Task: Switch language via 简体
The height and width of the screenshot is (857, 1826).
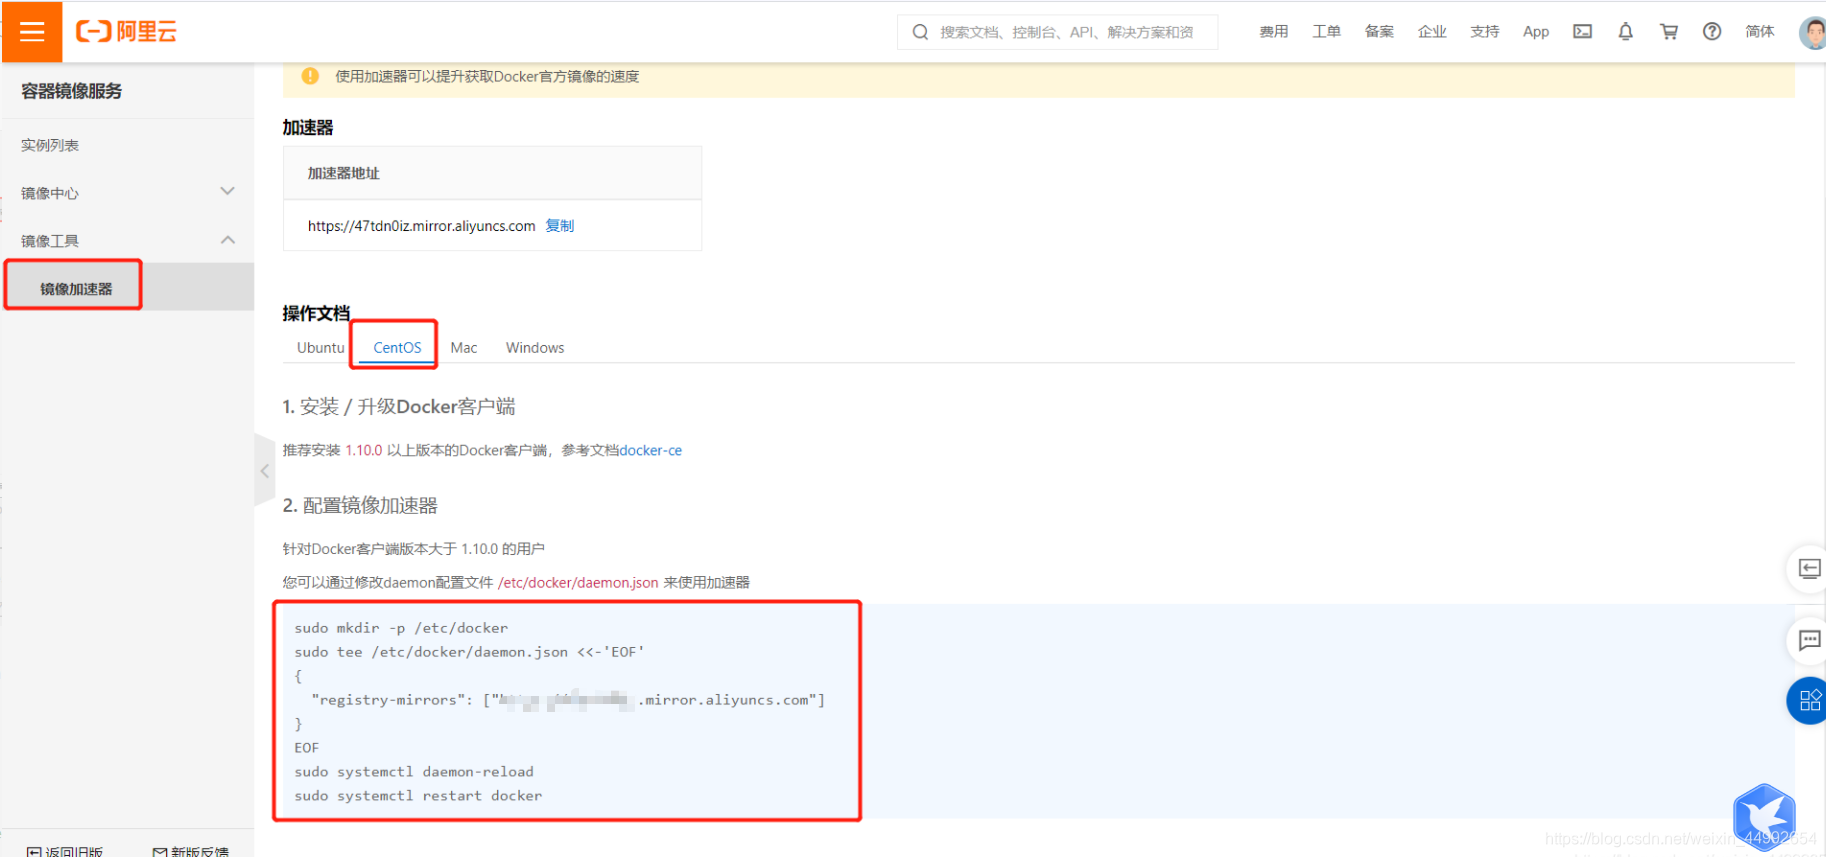Action: (x=1760, y=32)
